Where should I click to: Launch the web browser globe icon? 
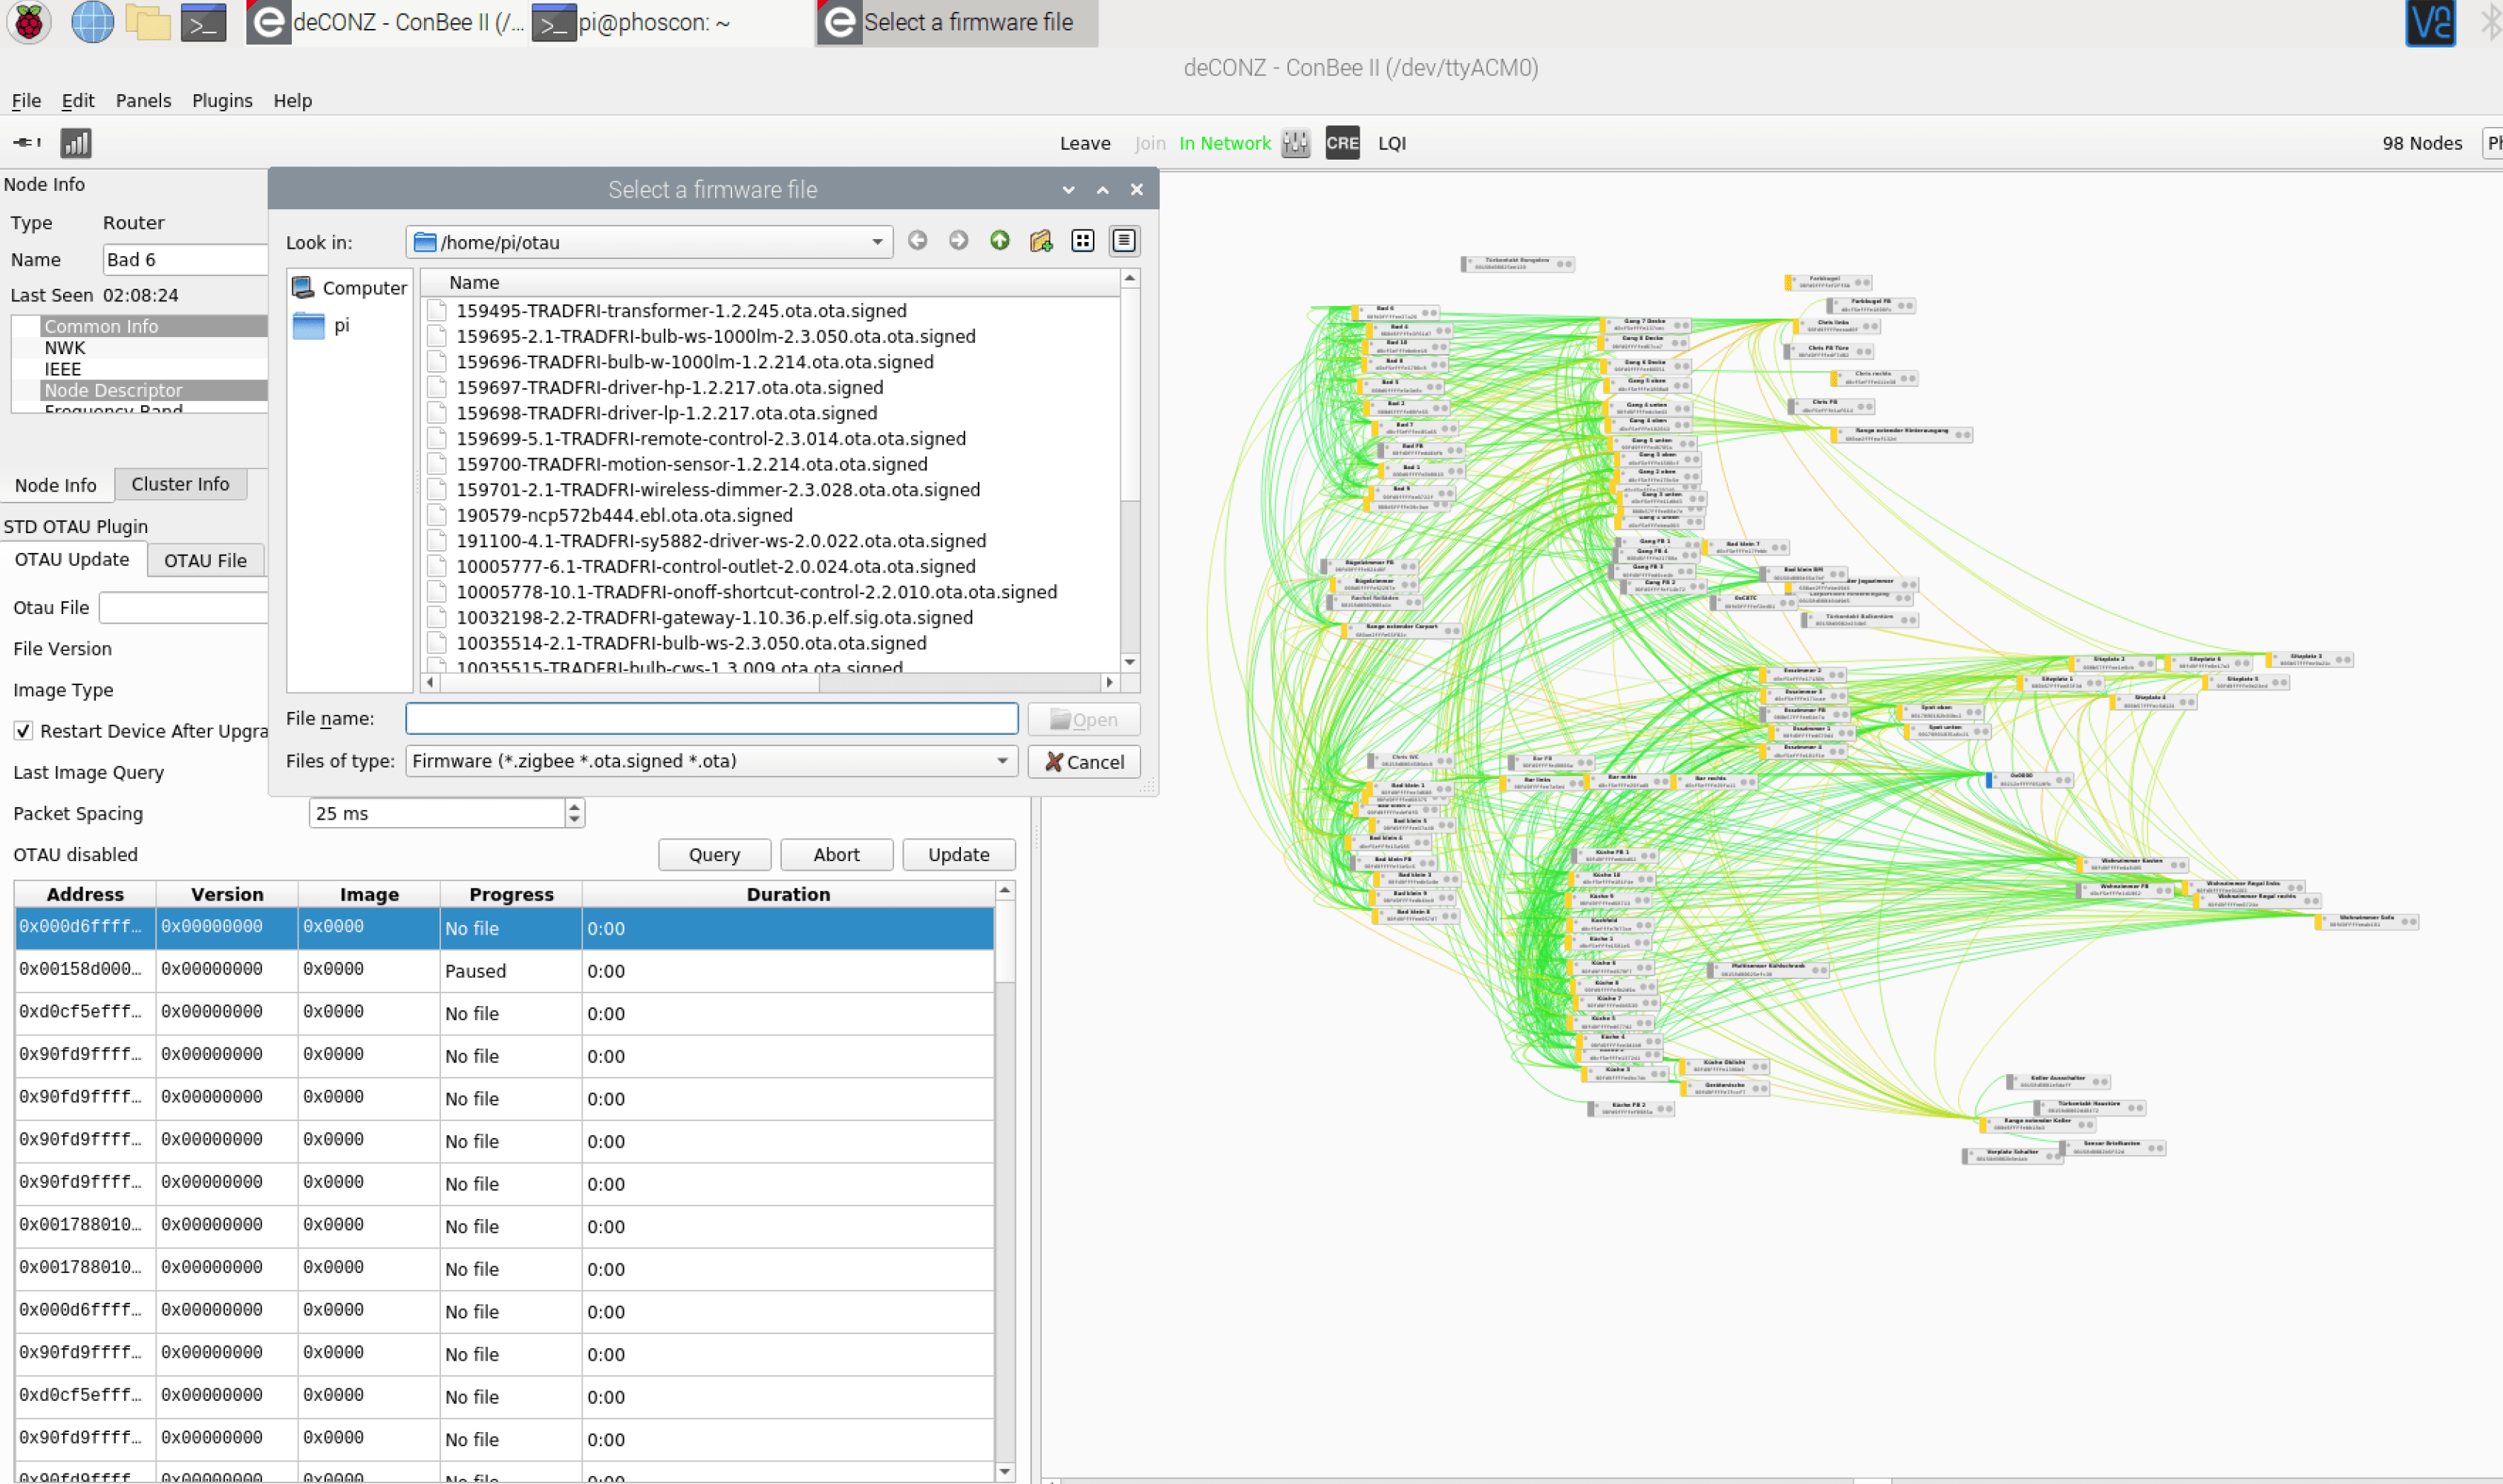click(x=92, y=22)
